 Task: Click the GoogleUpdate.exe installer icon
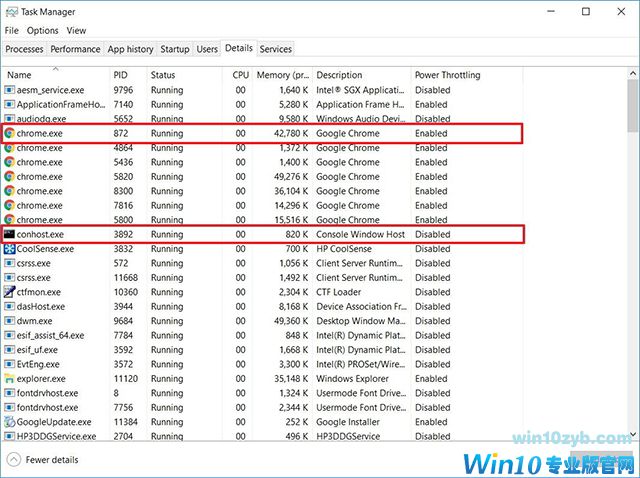[x=9, y=422]
